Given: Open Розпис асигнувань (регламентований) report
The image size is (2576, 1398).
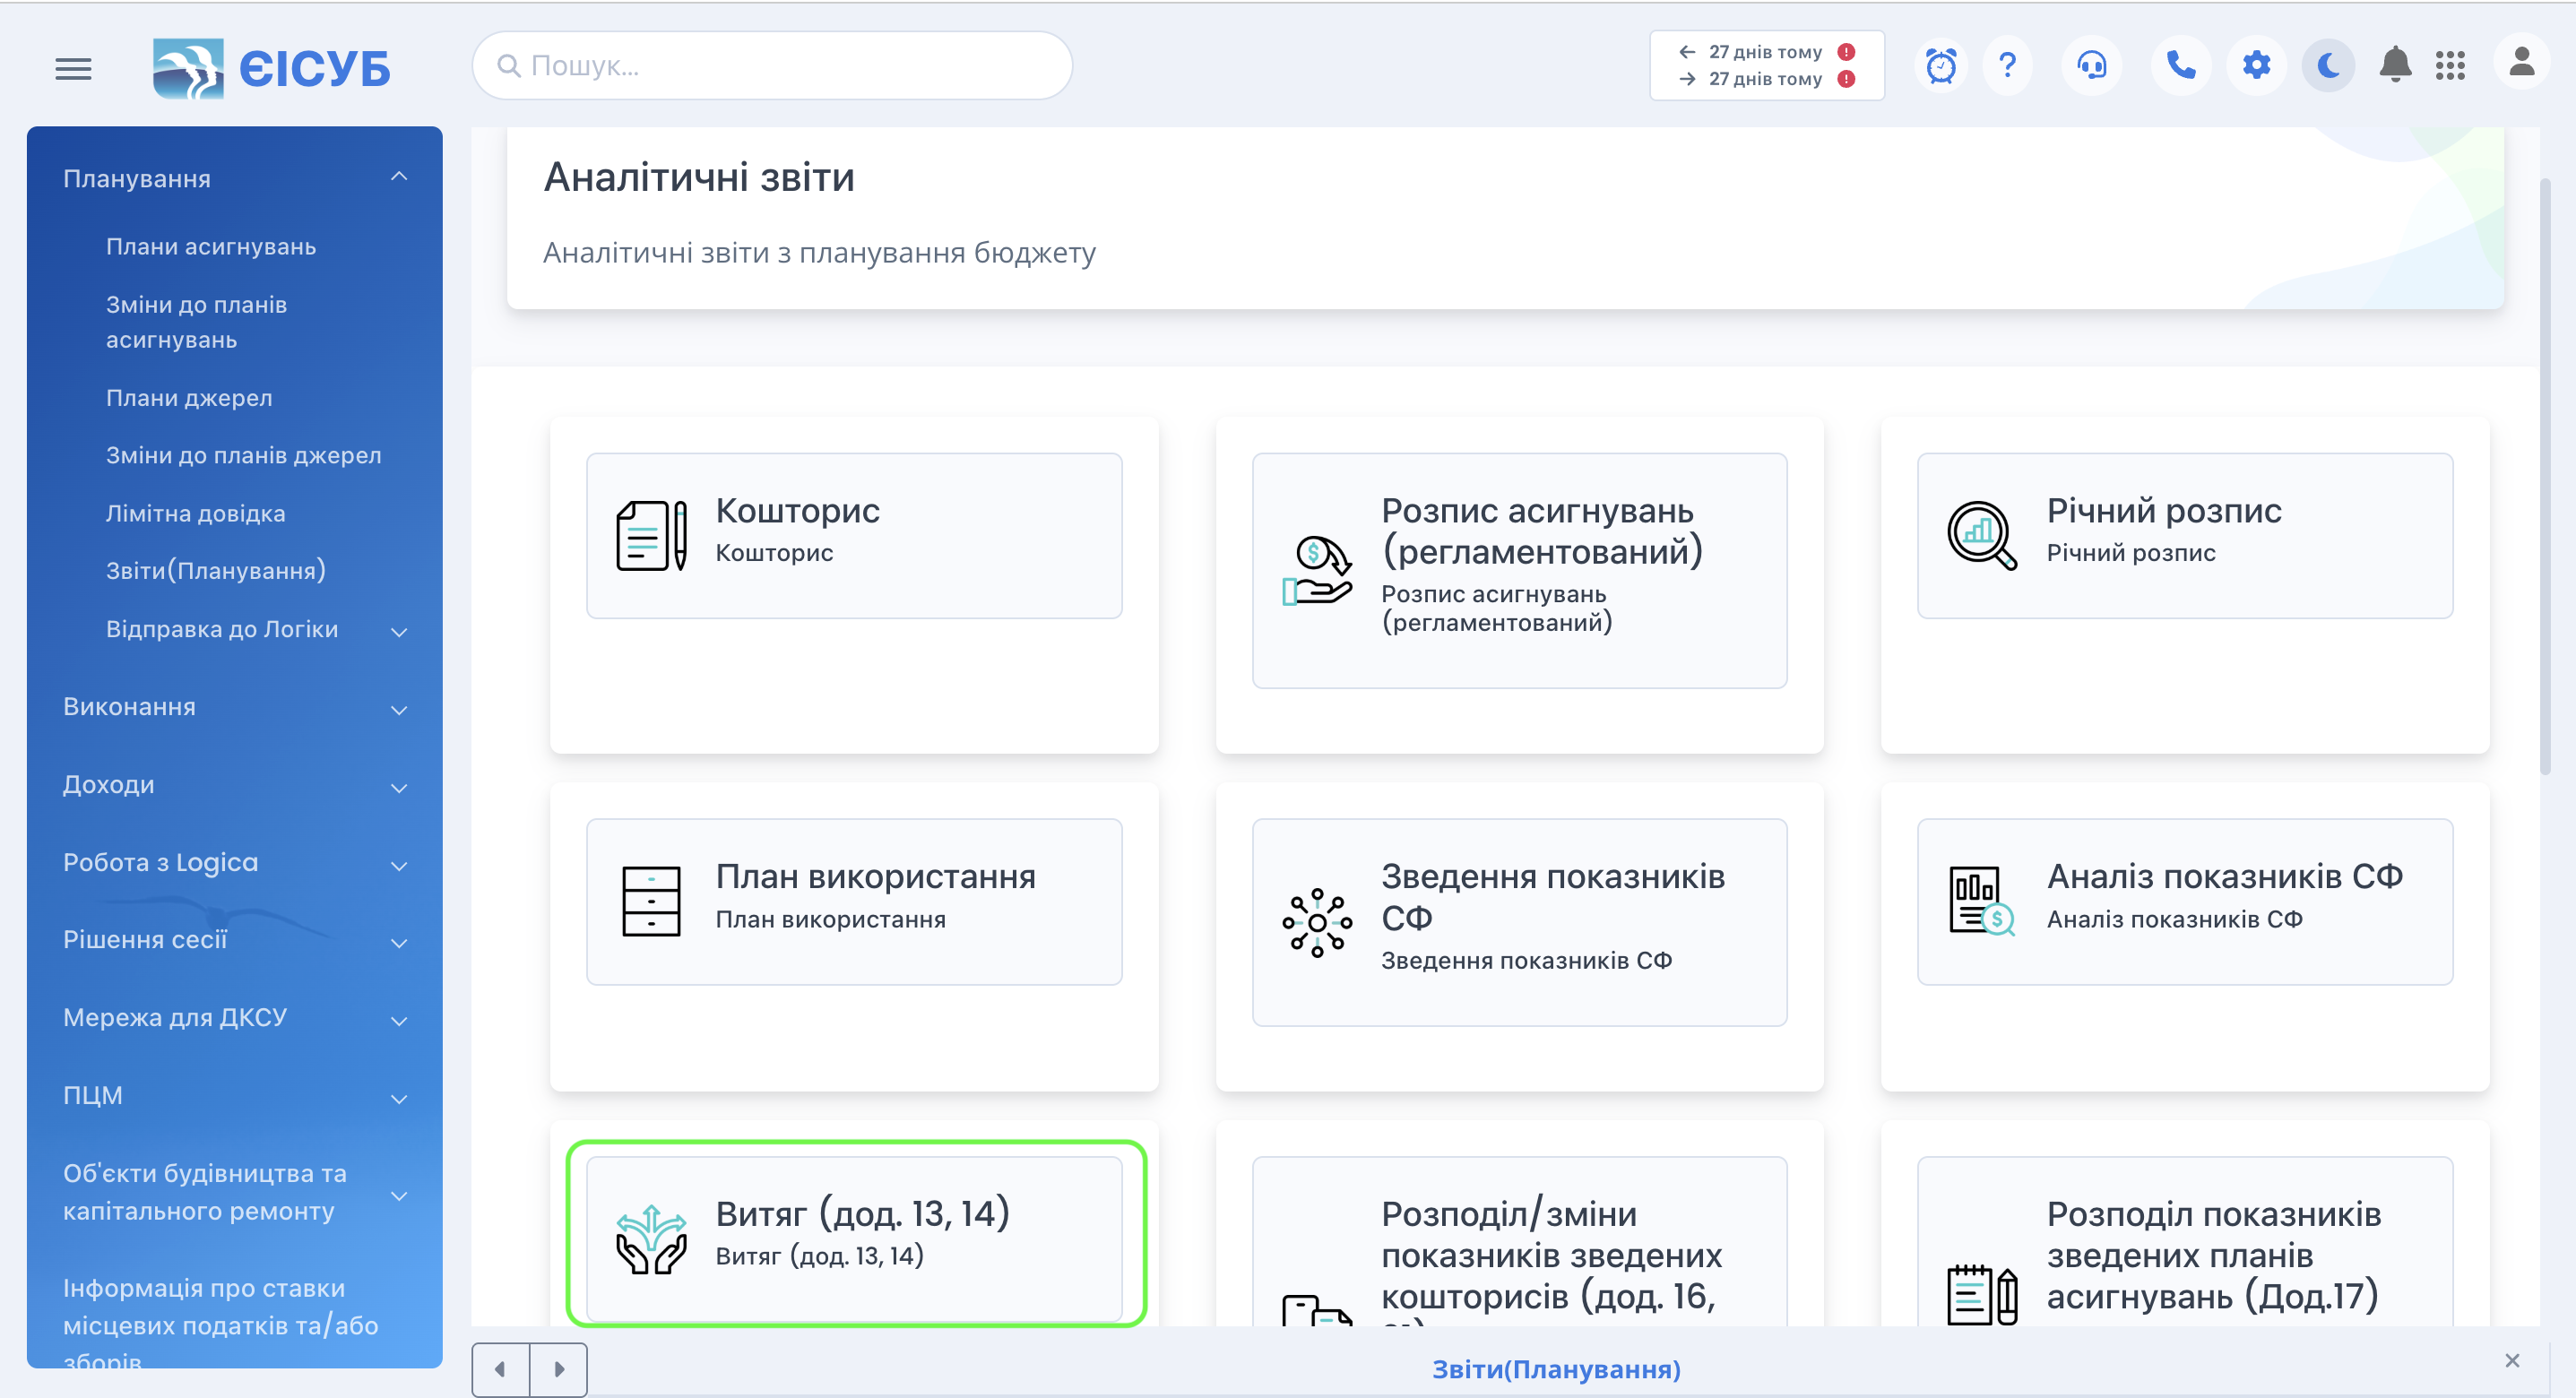Looking at the screenshot, I should click(1519, 570).
